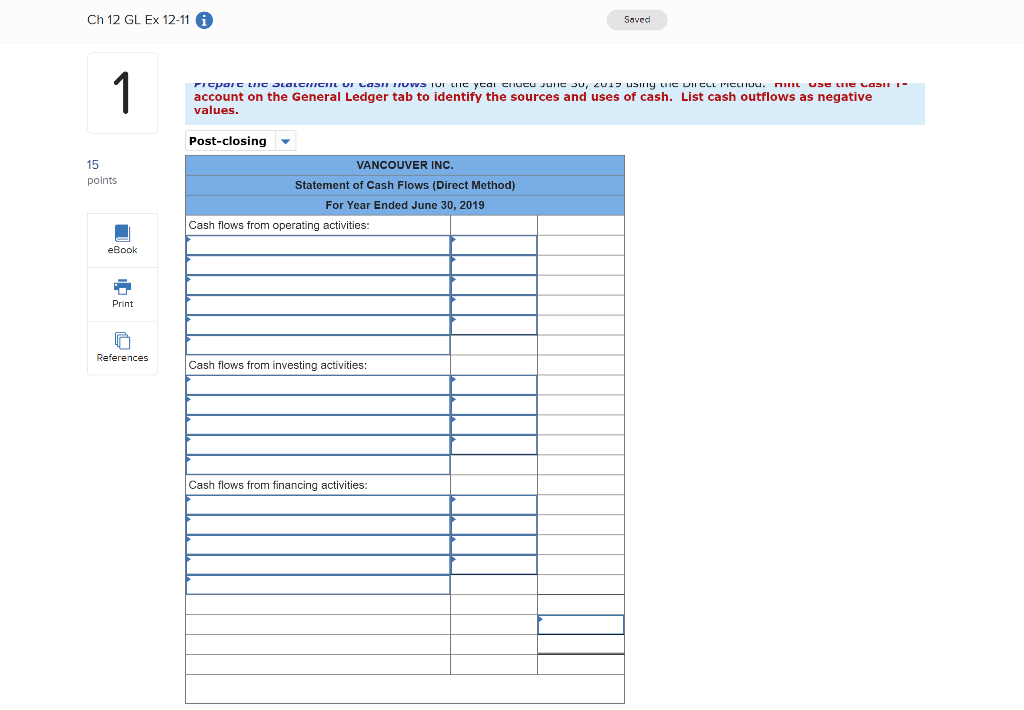The width and height of the screenshot is (1024, 710).
Task: Select second financing activities description cell
Action: pos(318,524)
